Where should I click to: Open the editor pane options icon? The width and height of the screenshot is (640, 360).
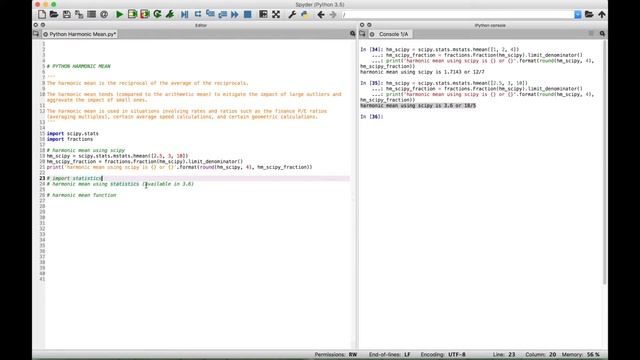coord(353,34)
